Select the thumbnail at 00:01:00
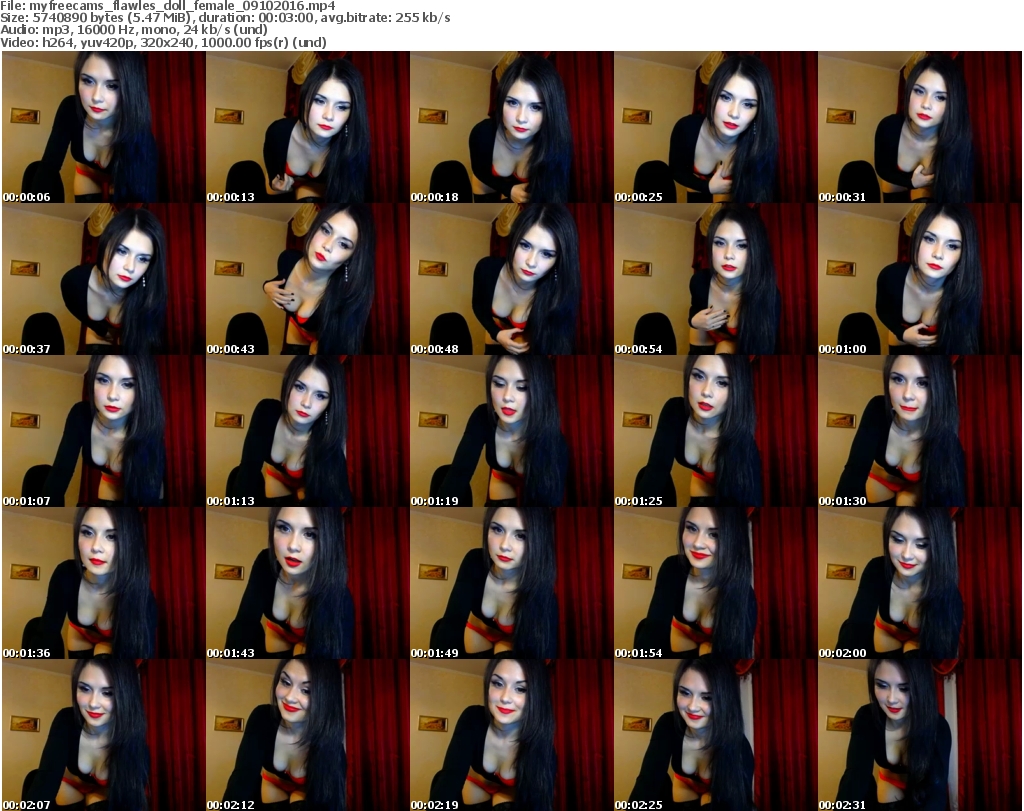The width and height of the screenshot is (1024, 811). tap(919, 279)
